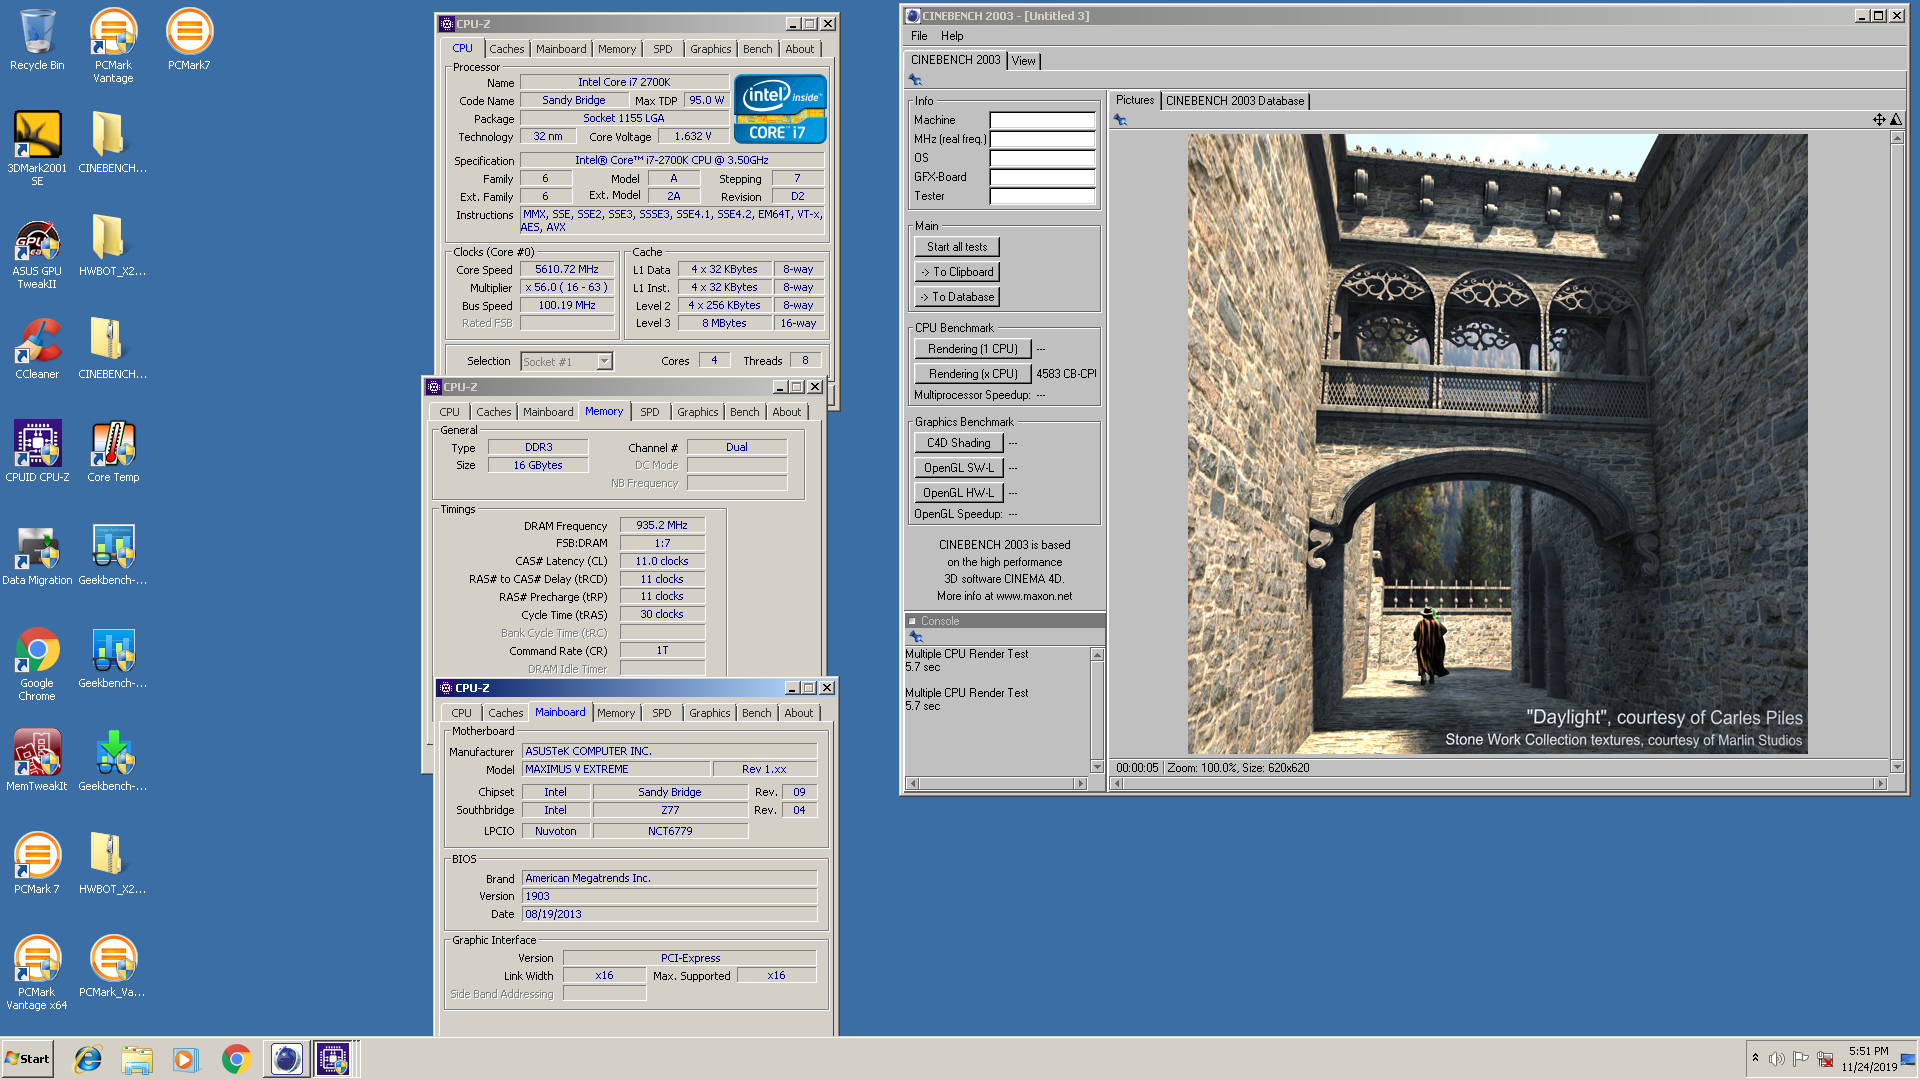Screen dimensions: 1920x1080
Task: Click the To Database button
Action: tap(957, 297)
